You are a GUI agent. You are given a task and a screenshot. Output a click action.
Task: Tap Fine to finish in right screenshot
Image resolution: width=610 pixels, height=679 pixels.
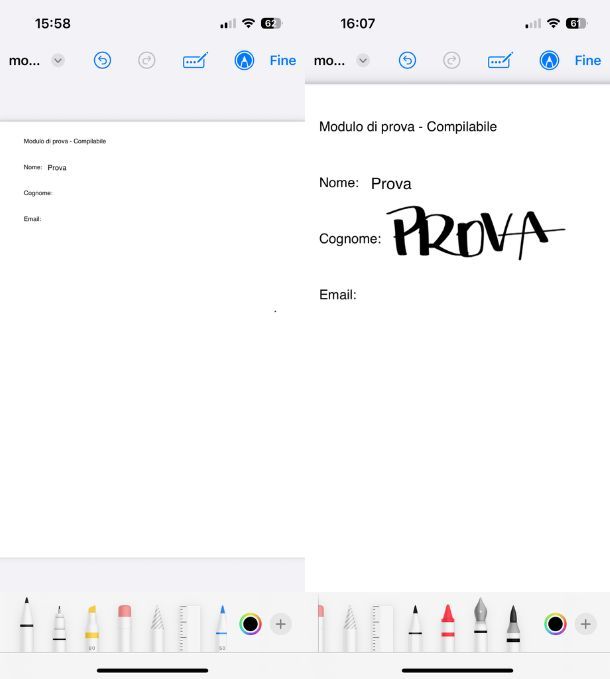point(587,60)
